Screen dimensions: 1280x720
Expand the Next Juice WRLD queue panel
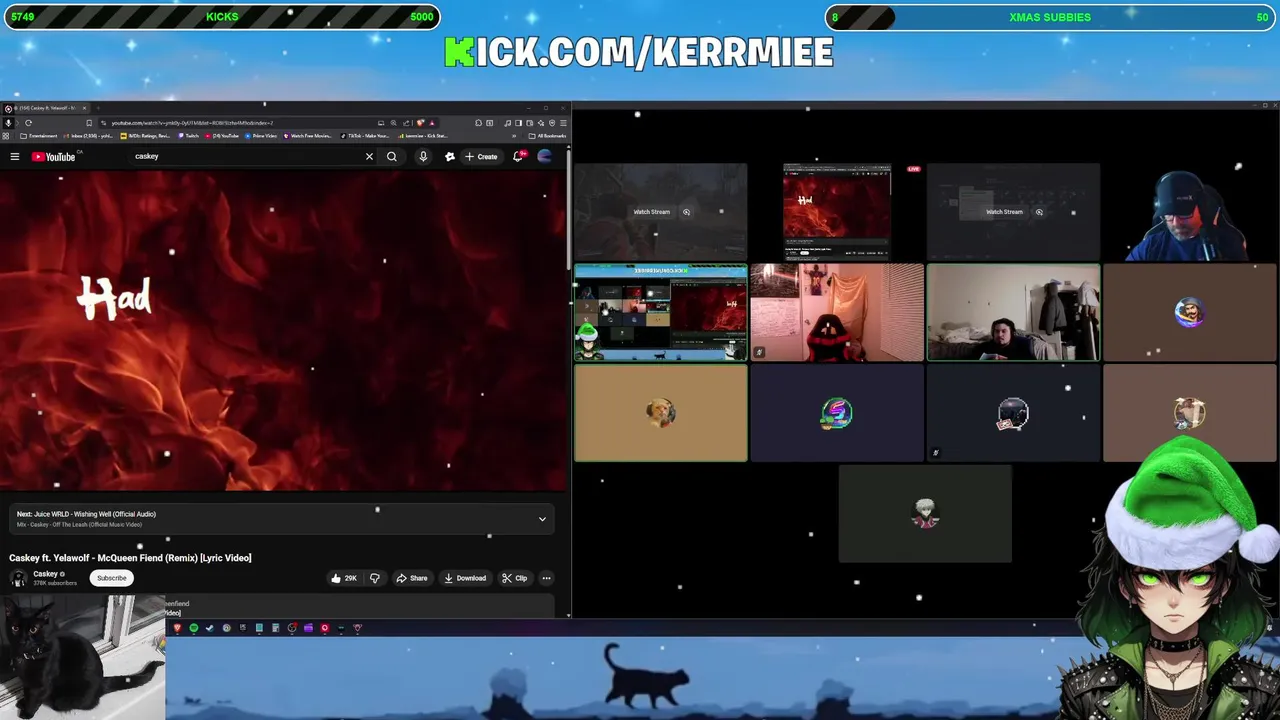[542, 519]
